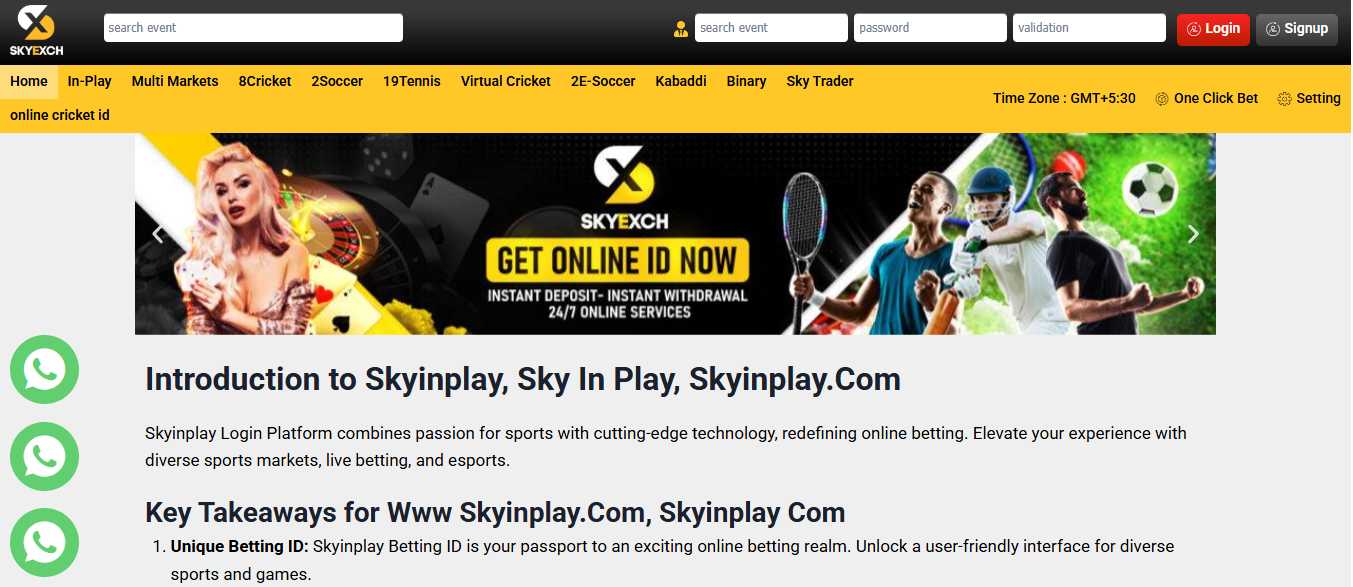The width and height of the screenshot is (1353, 587).
Task: Open the In-Play tab
Action: (x=90, y=81)
